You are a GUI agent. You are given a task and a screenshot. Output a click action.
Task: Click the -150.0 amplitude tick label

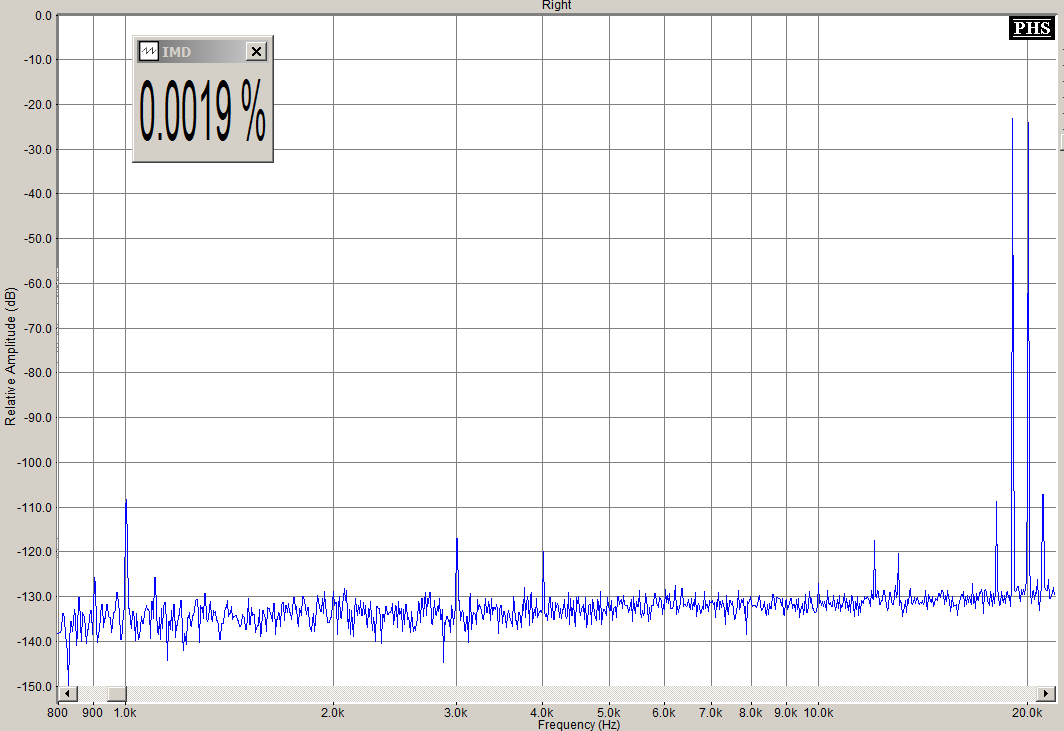(x=35, y=686)
